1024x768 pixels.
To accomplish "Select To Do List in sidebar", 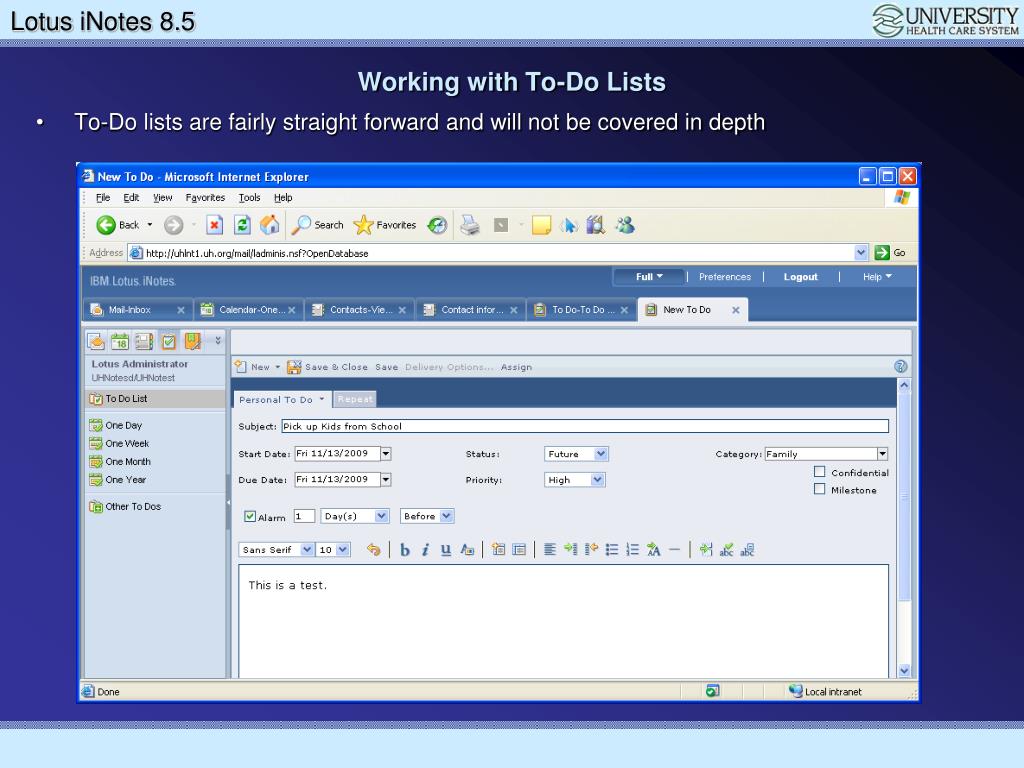I will pos(155,399).
